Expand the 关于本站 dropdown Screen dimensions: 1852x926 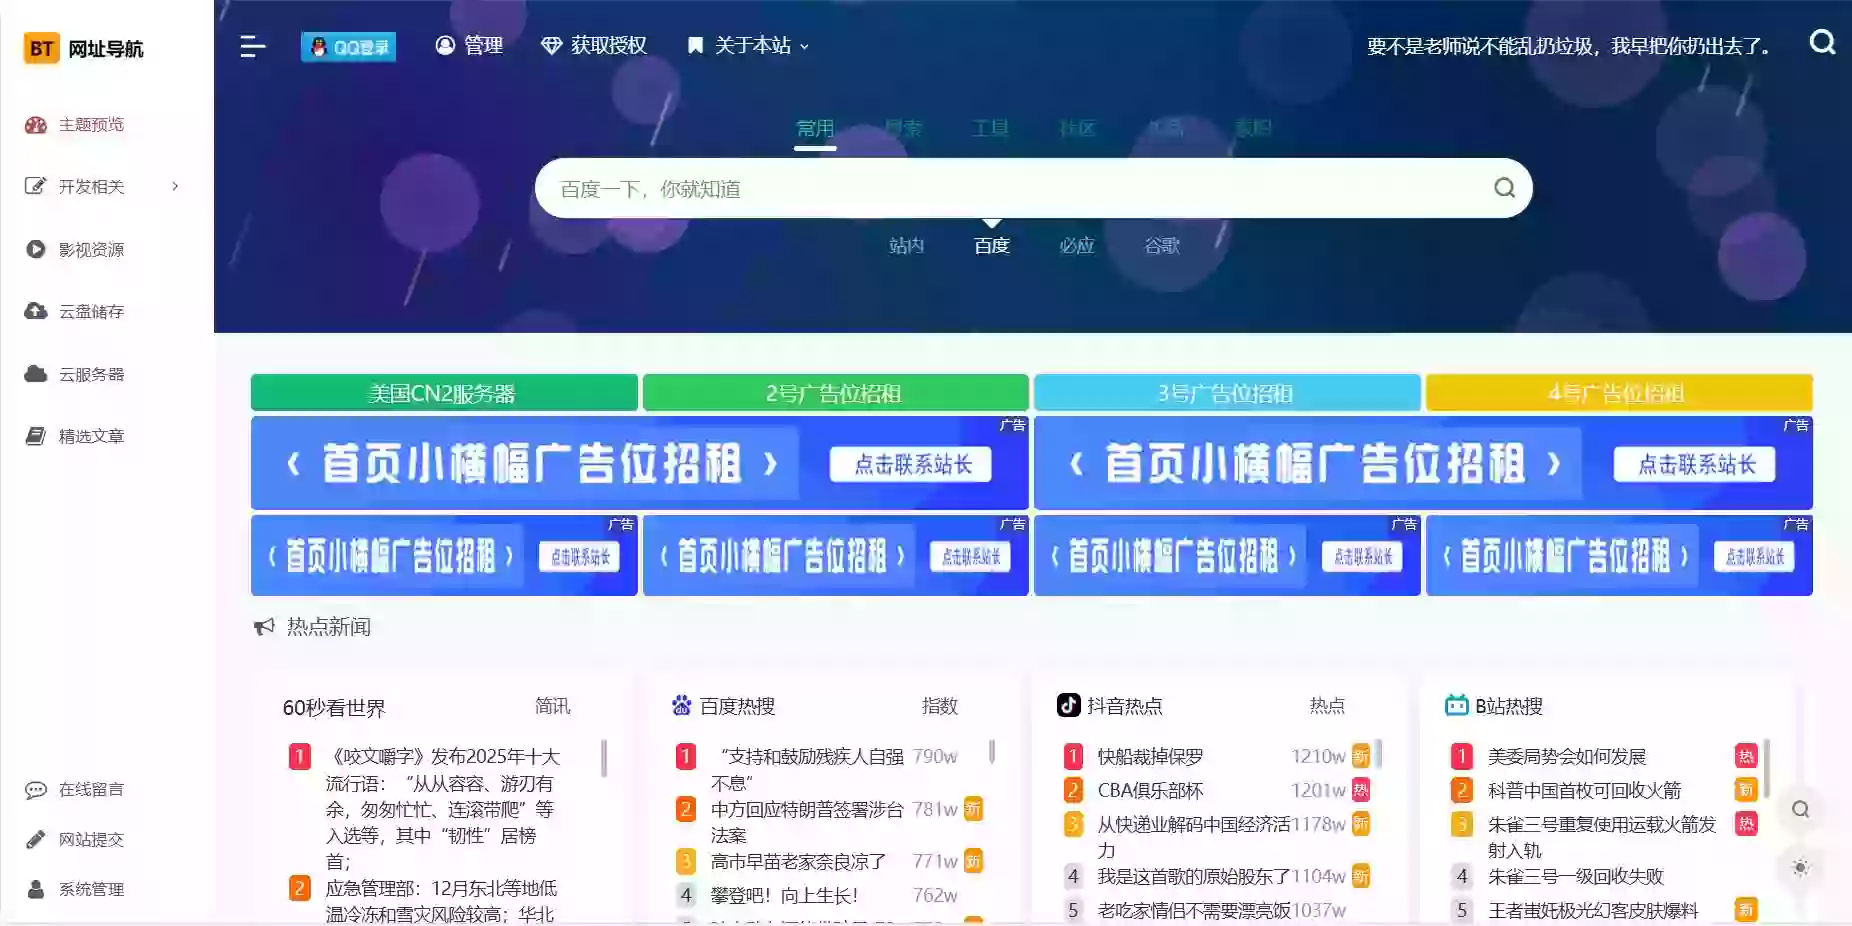(x=745, y=45)
